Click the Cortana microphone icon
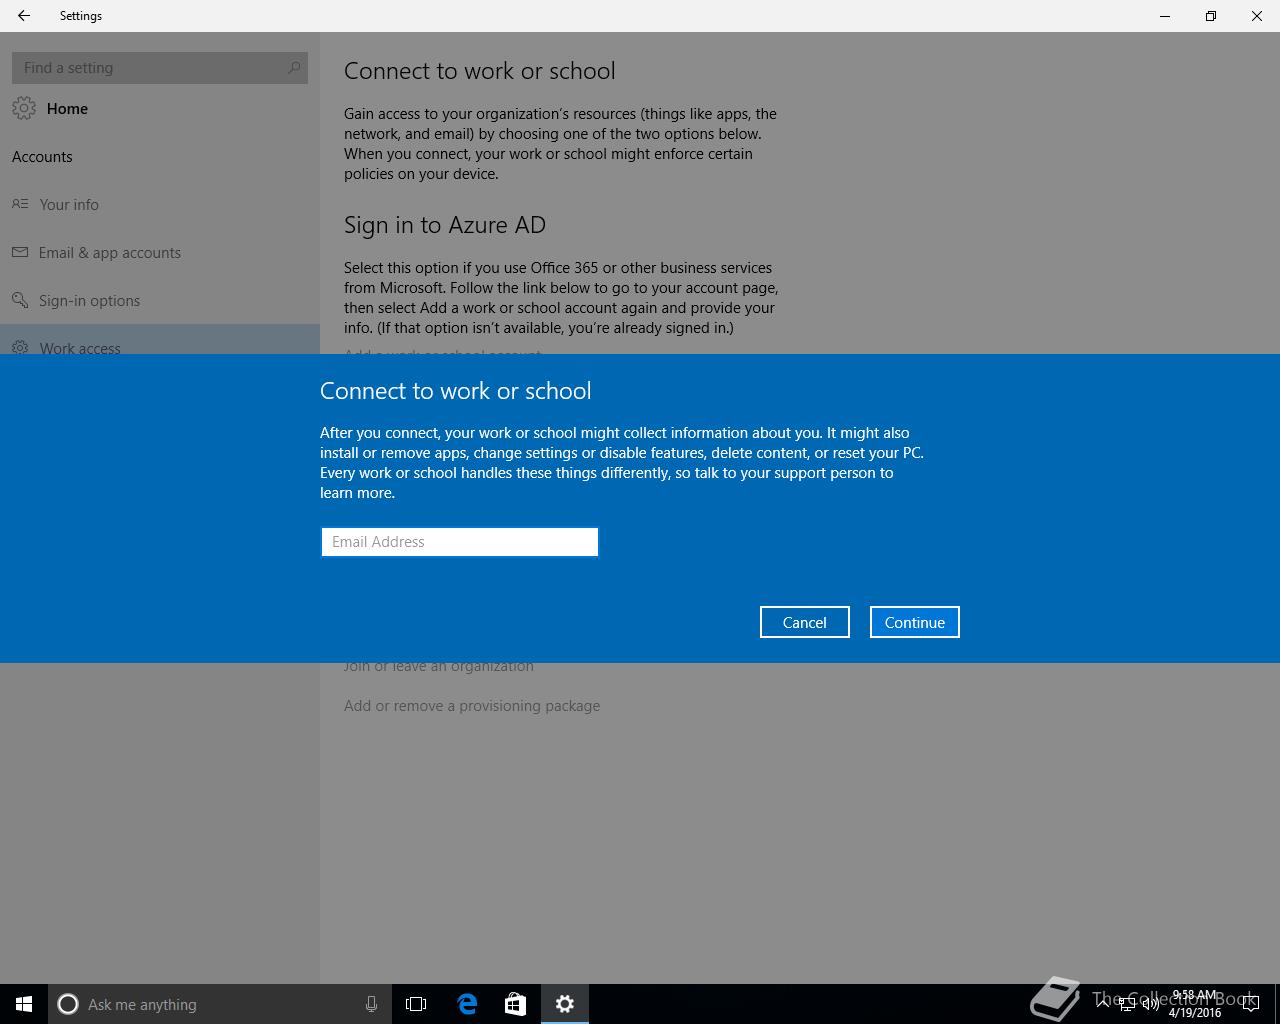 (371, 1004)
